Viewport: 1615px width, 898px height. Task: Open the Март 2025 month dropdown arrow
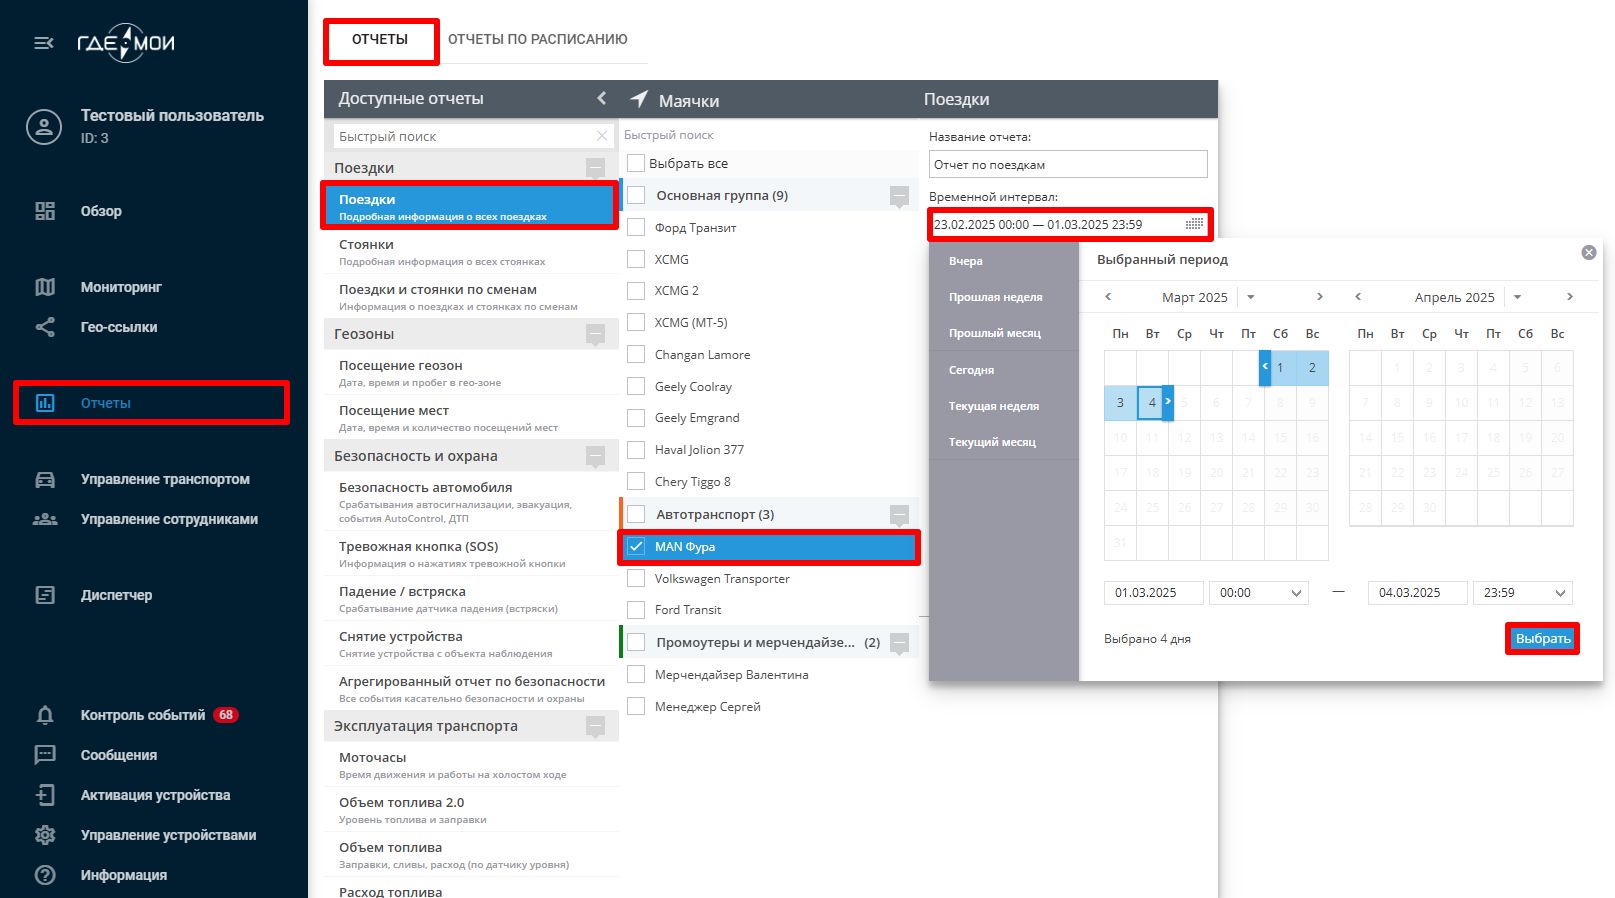[x=1250, y=297]
